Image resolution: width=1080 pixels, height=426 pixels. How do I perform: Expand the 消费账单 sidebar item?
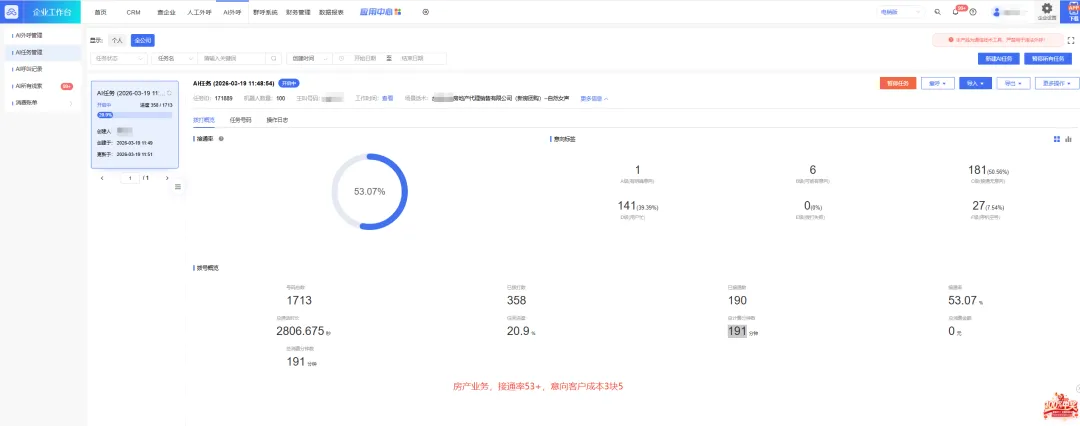pos(43,103)
